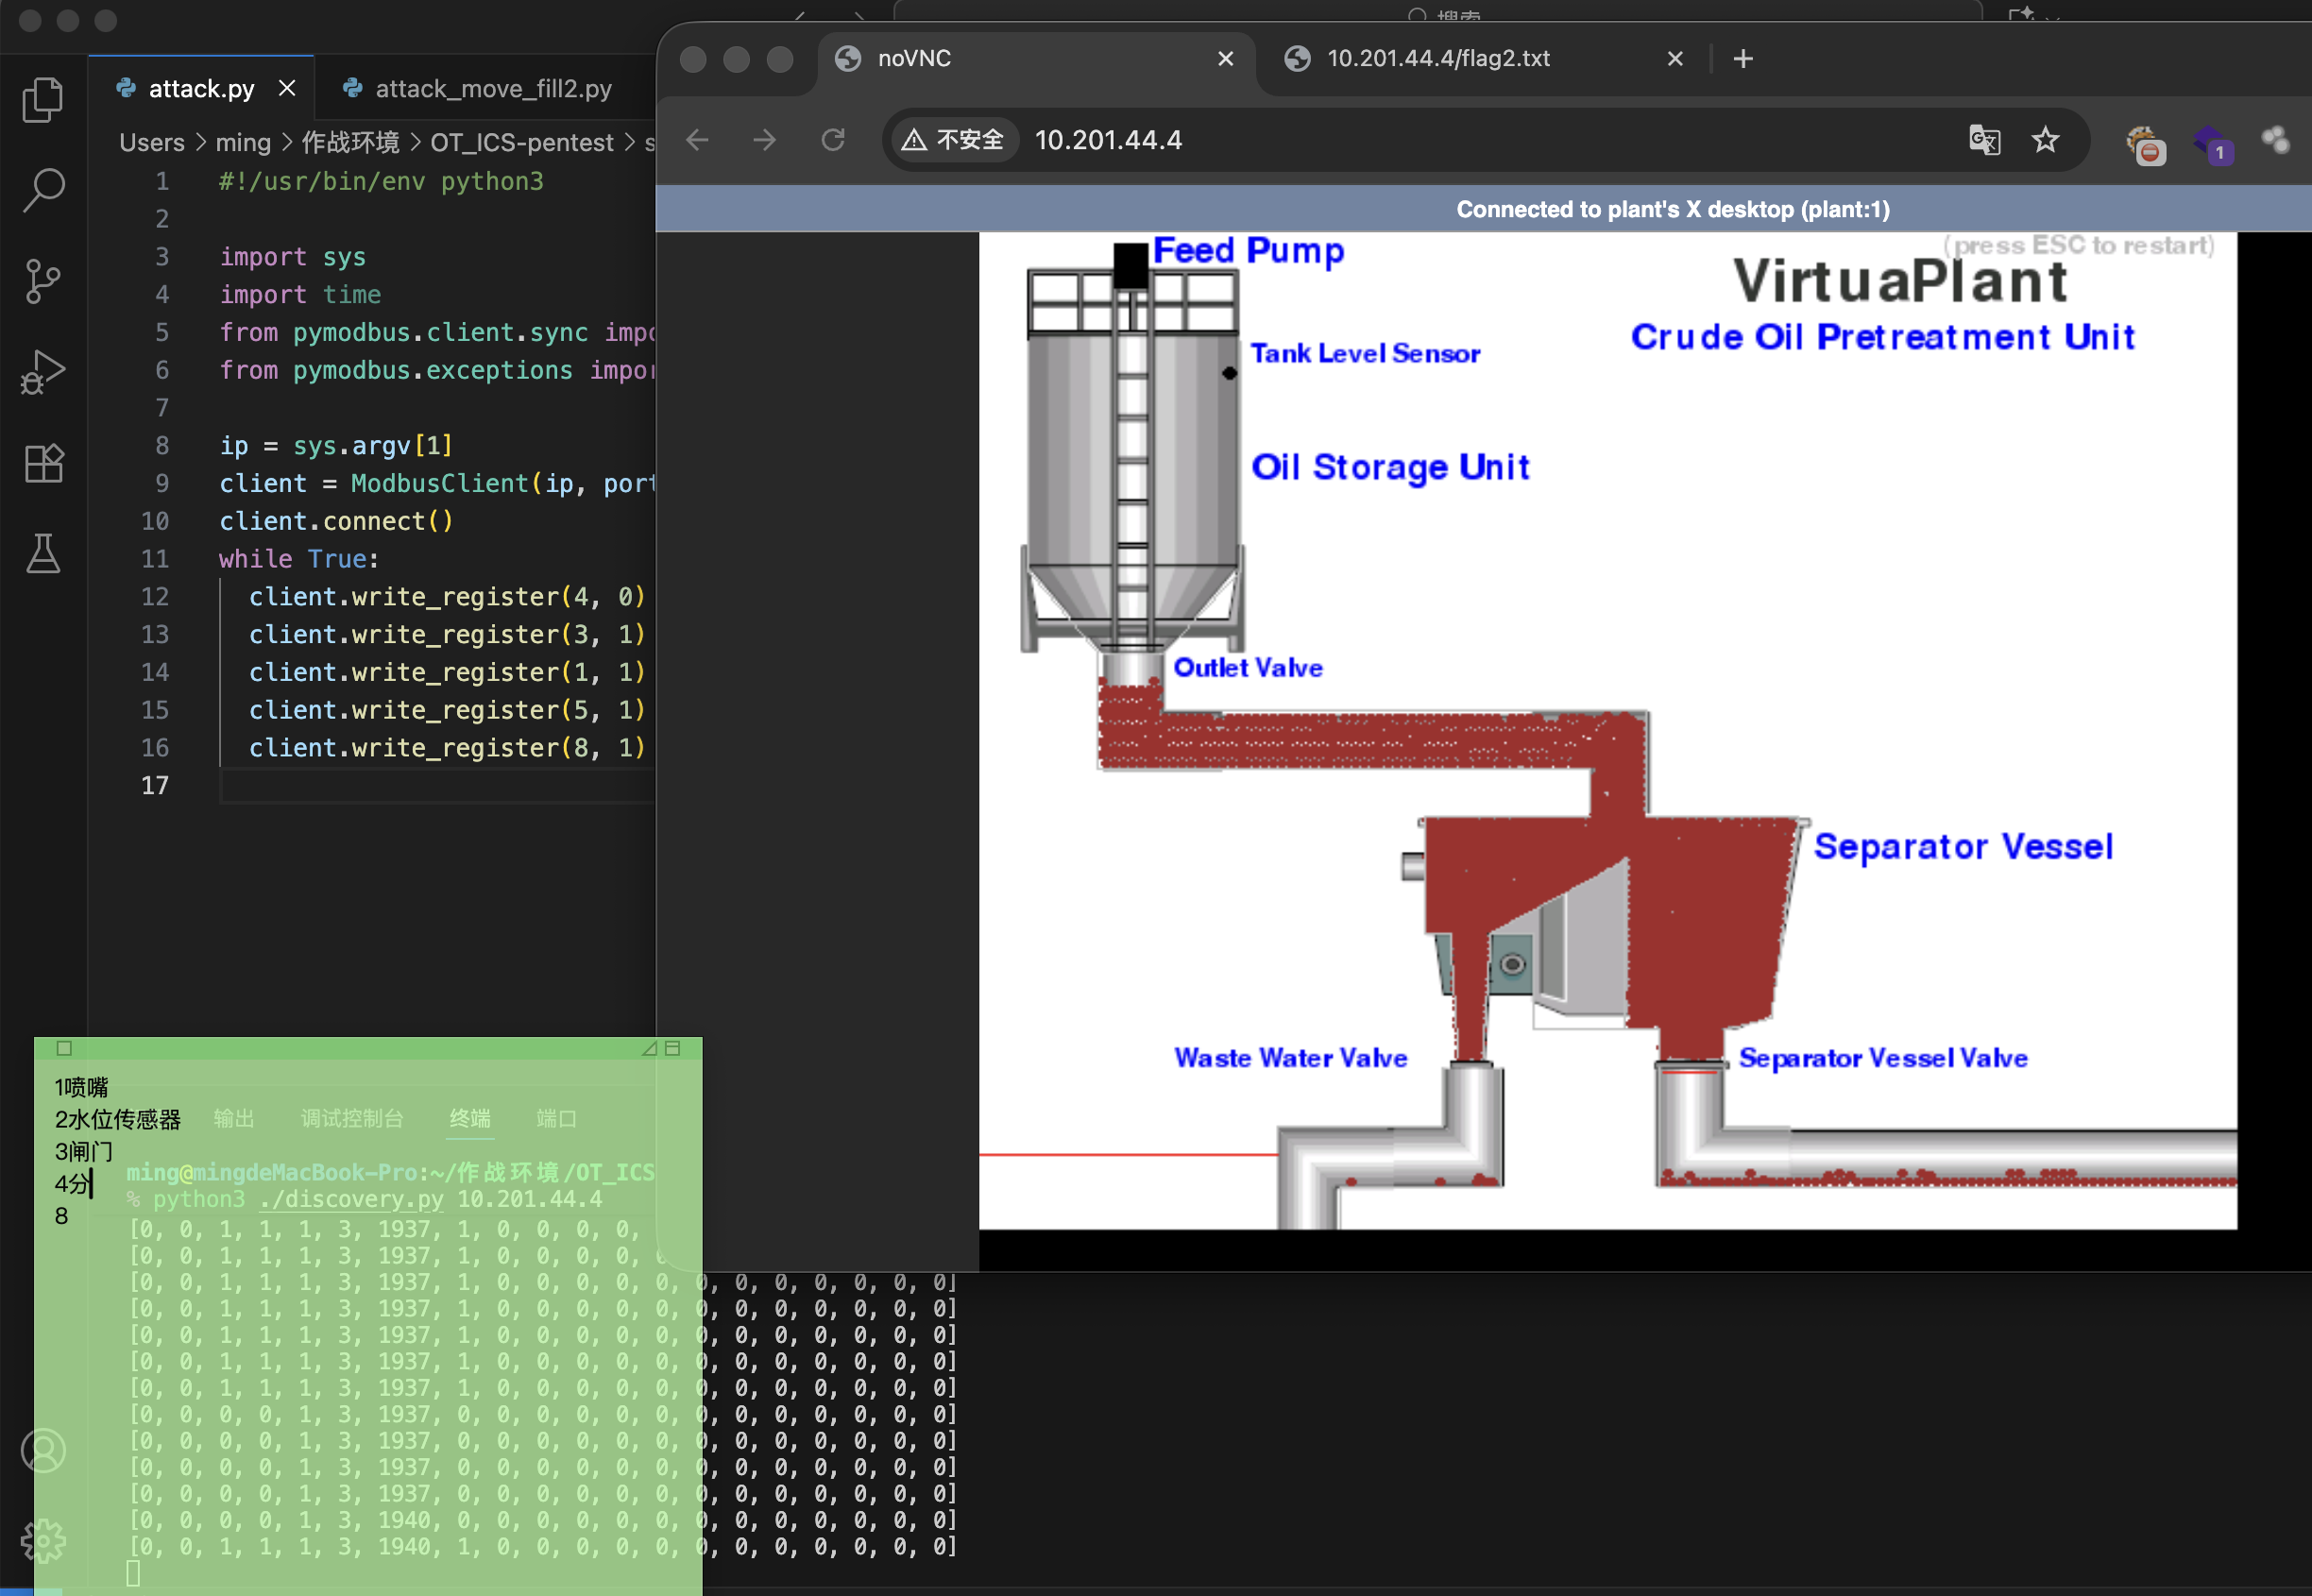Image resolution: width=2312 pixels, height=1596 pixels.
Task: Open the Extensions view
Action: pyautogui.click(x=43, y=463)
